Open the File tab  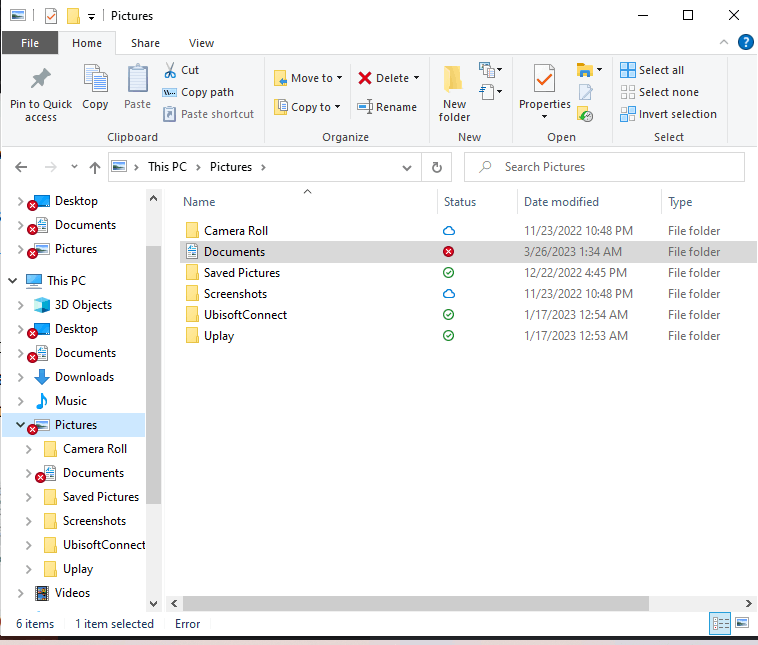tap(30, 43)
